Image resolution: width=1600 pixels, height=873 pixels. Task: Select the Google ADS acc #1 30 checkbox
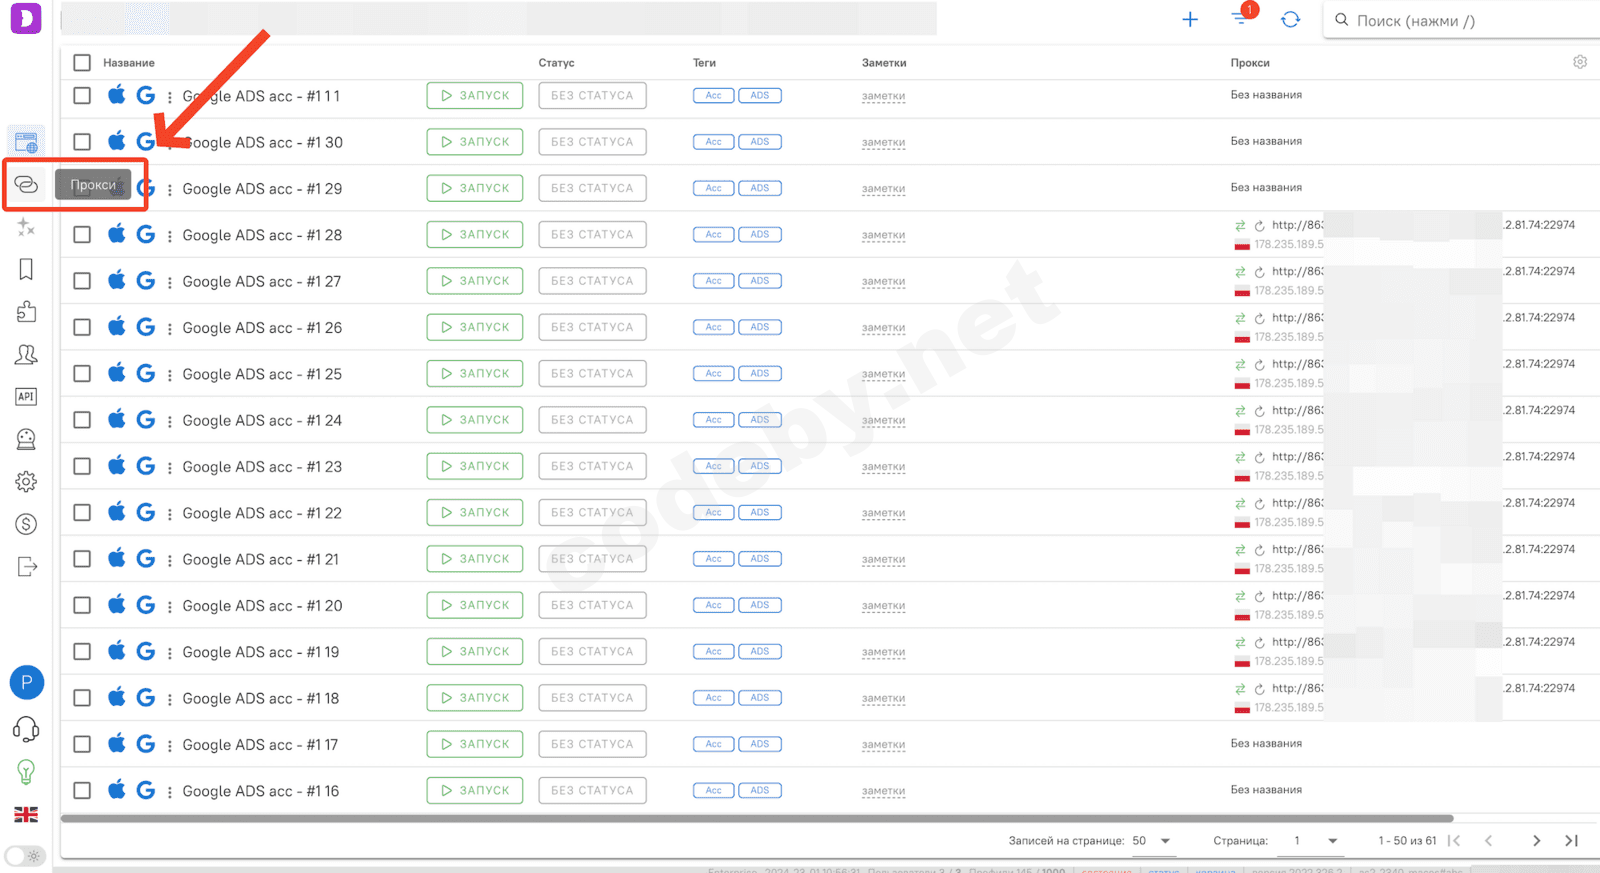pos(82,142)
